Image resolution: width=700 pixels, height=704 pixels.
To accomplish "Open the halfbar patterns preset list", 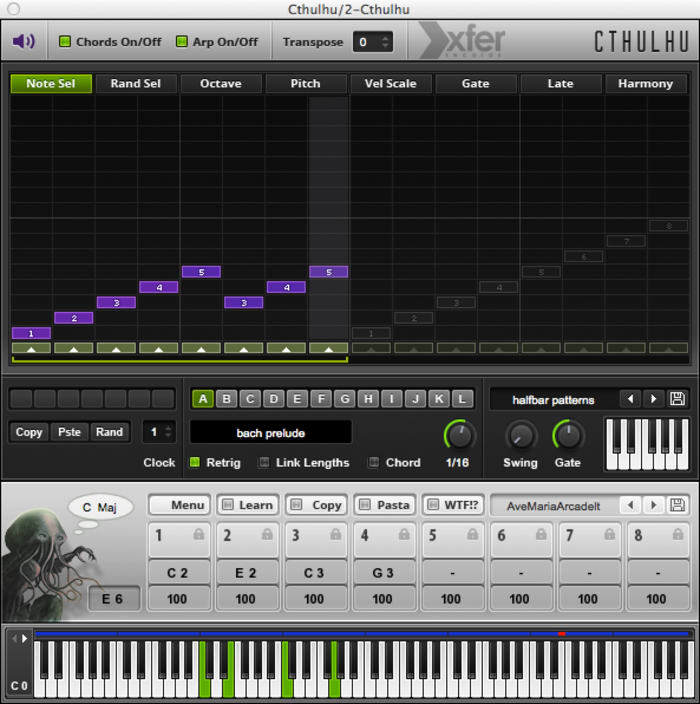I will click(x=553, y=400).
